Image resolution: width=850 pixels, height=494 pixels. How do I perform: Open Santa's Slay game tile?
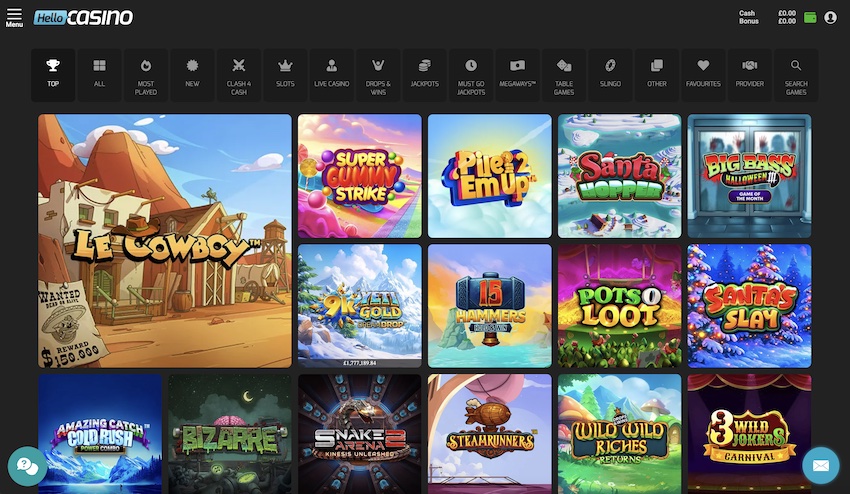[750, 306]
